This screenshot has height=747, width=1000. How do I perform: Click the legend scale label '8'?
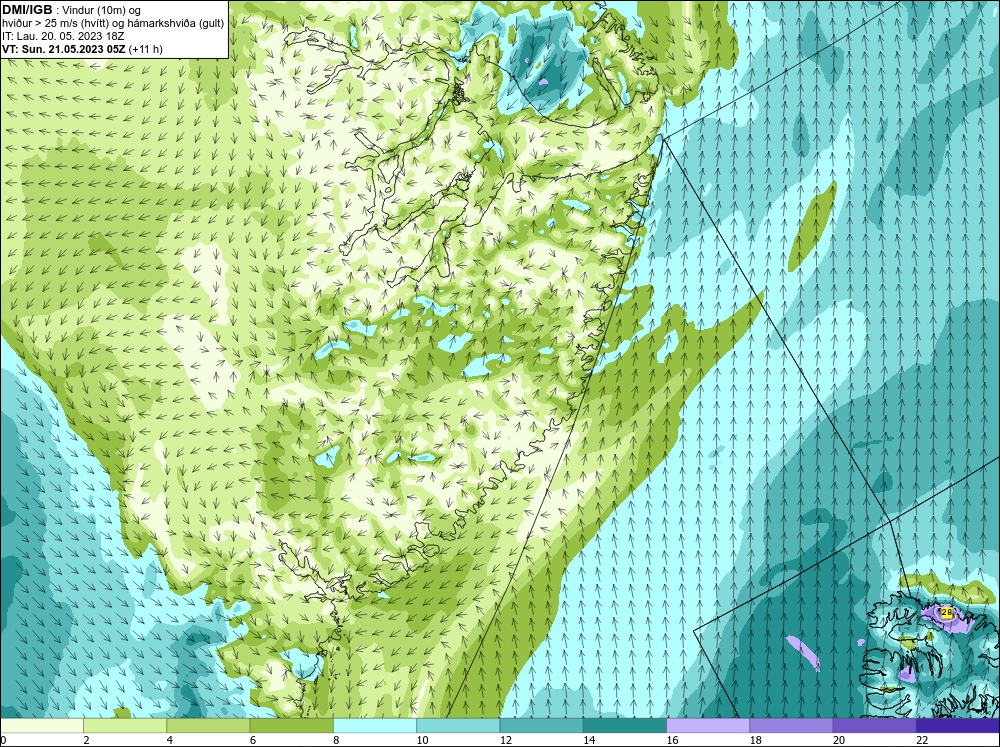click(x=336, y=740)
